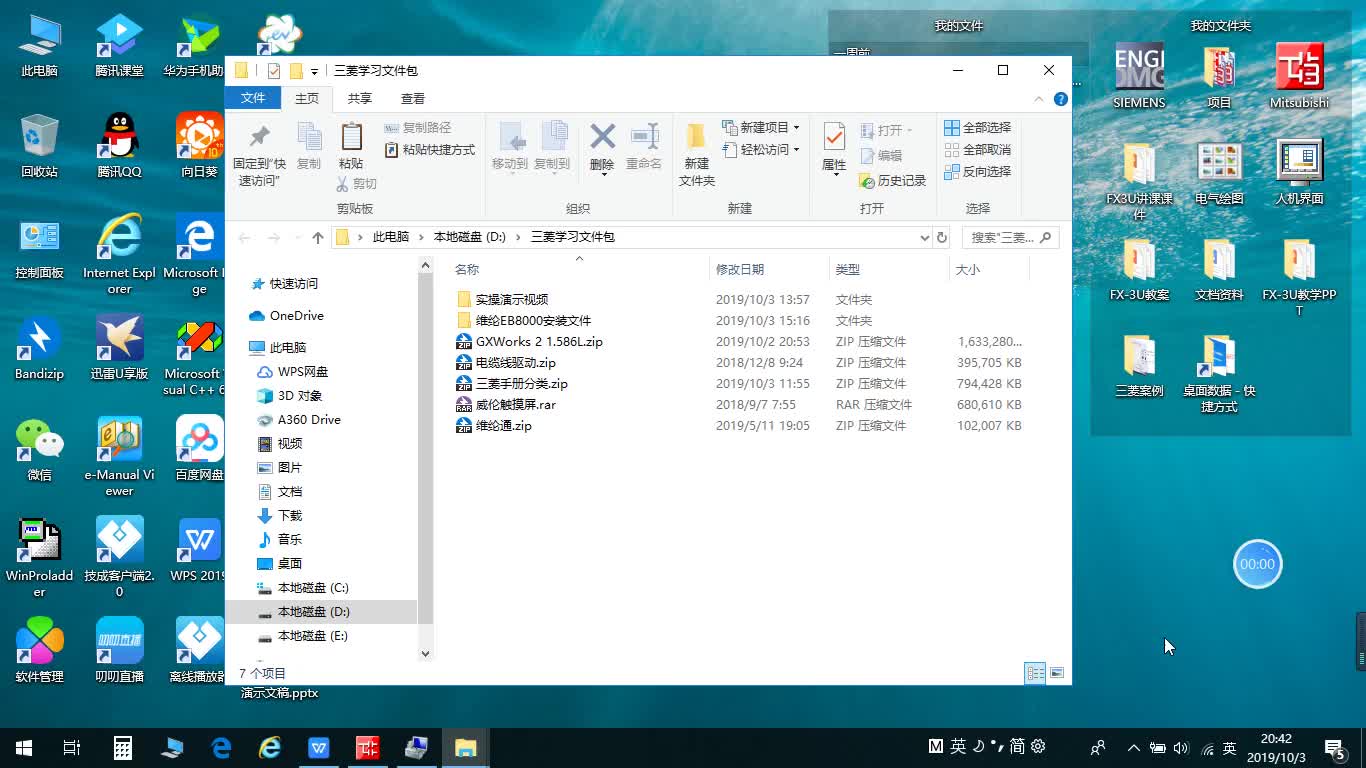This screenshot has width=1366, height=768.
Task: Switch to the Details view icon in the status bar
Action: click(x=1035, y=673)
